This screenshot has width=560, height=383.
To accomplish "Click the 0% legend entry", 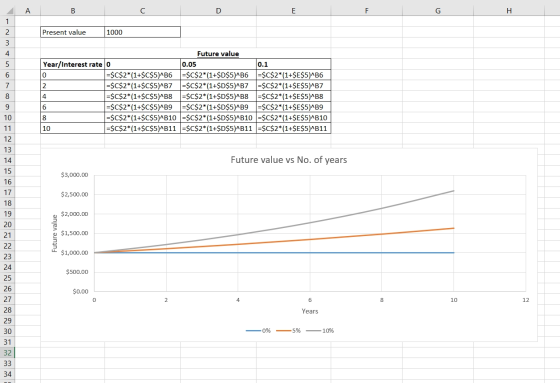I will 258,330.
